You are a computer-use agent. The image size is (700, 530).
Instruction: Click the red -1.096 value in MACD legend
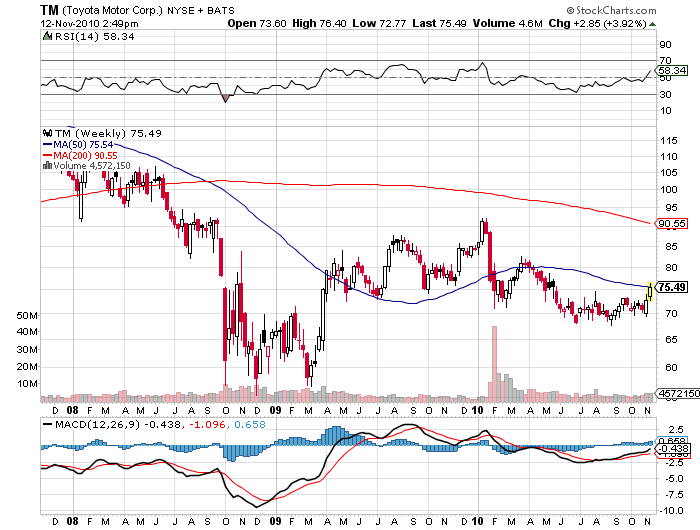[207, 424]
